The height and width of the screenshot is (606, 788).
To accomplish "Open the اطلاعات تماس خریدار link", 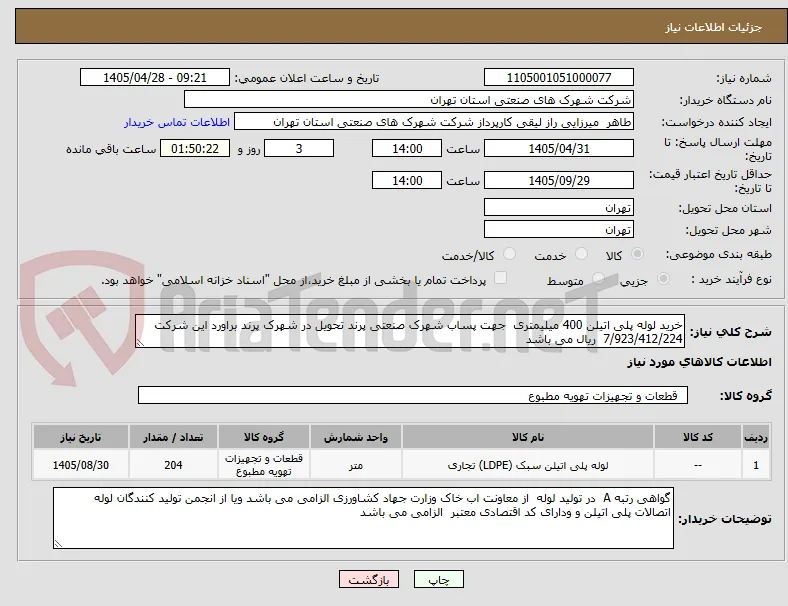I will click(177, 122).
